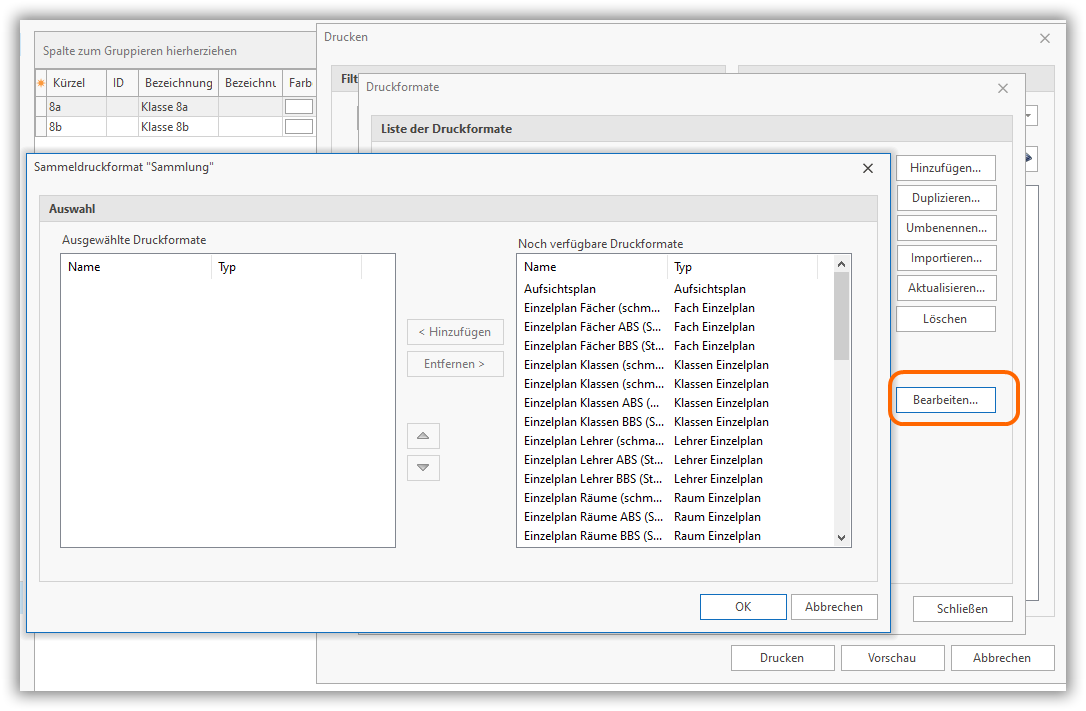Sort selected formats by Name column
The height and width of the screenshot is (711, 1086).
136,267
